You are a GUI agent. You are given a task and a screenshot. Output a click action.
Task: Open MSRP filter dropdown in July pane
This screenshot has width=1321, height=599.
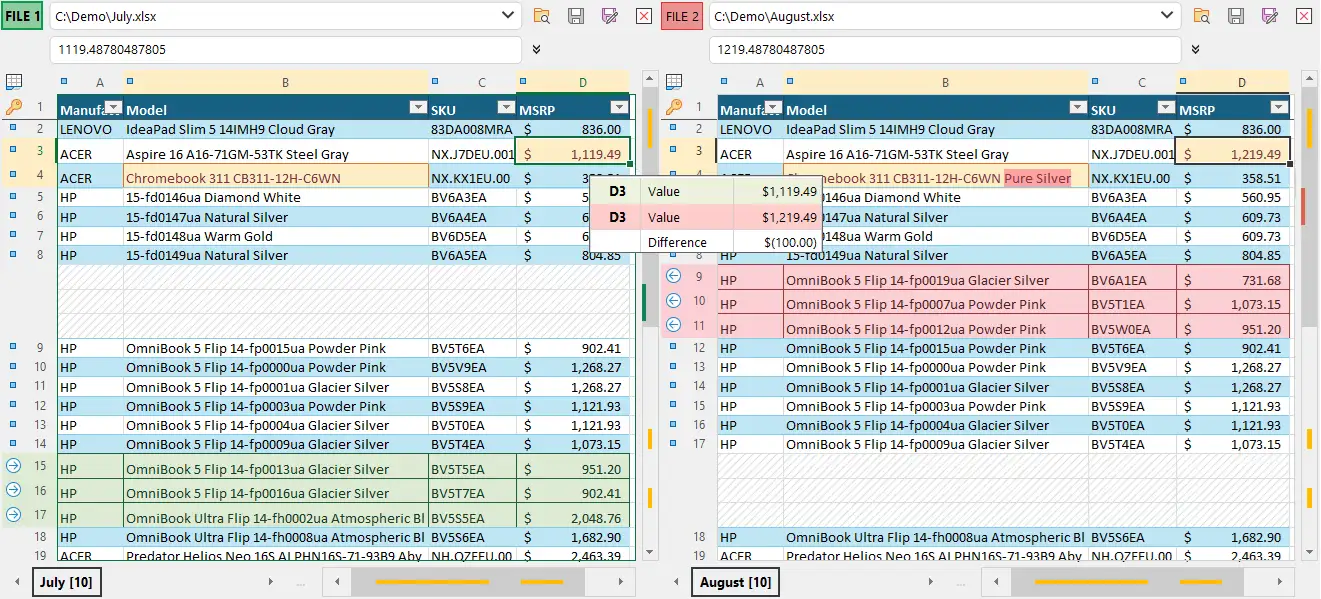(x=617, y=108)
